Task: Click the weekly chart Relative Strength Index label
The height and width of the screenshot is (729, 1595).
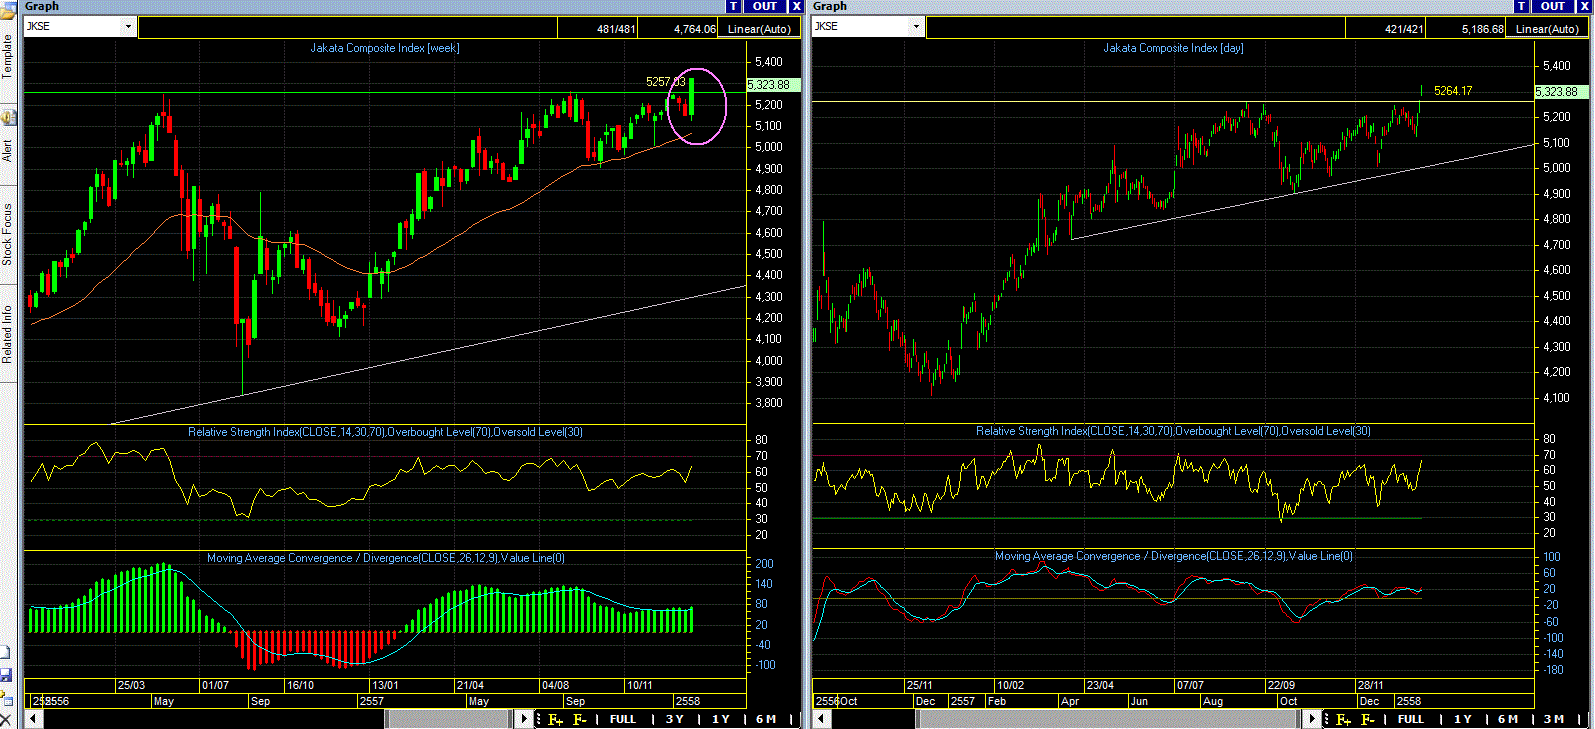Action: pyautogui.click(x=386, y=432)
